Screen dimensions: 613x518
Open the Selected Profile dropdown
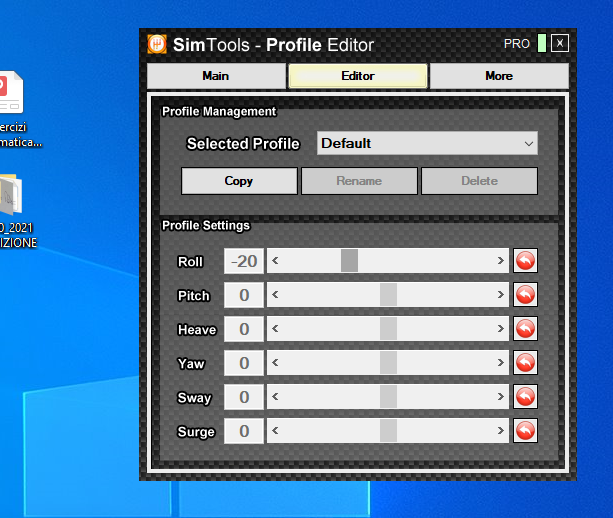click(427, 143)
